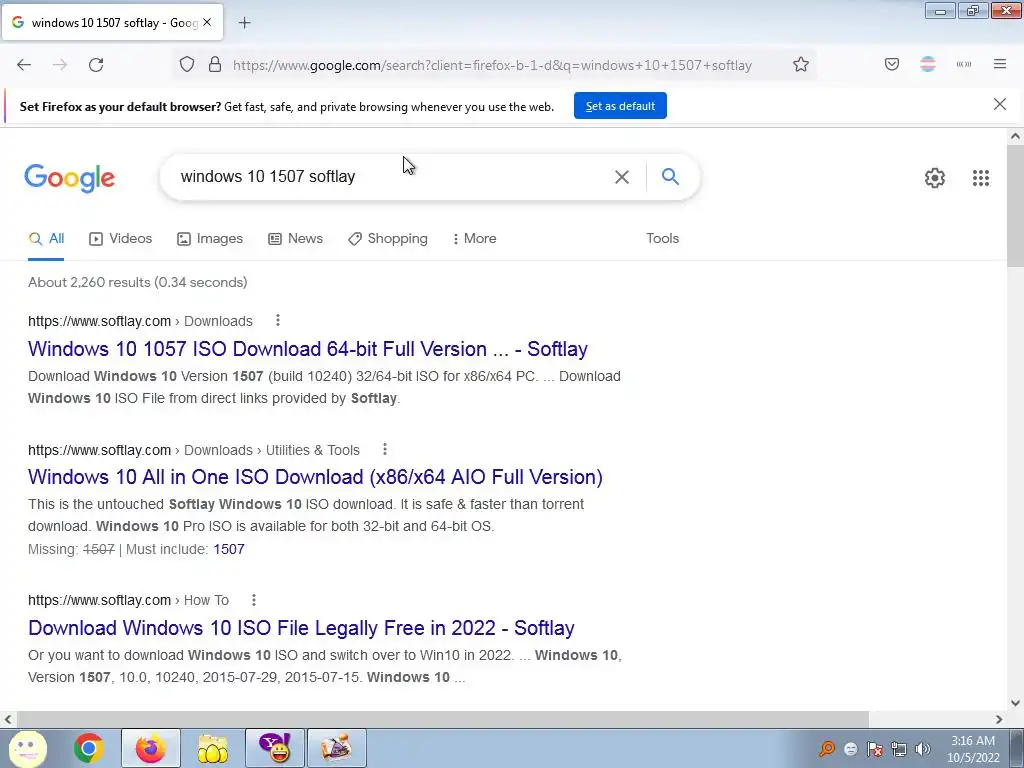Open Windows 10 All in One ISO link
This screenshot has height=768, width=1024.
(x=315, y=477)
